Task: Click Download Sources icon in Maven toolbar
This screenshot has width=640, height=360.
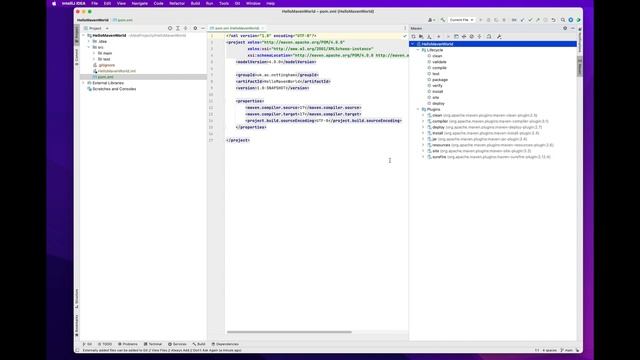Action: pyautogui.click(x=429, y=37)
